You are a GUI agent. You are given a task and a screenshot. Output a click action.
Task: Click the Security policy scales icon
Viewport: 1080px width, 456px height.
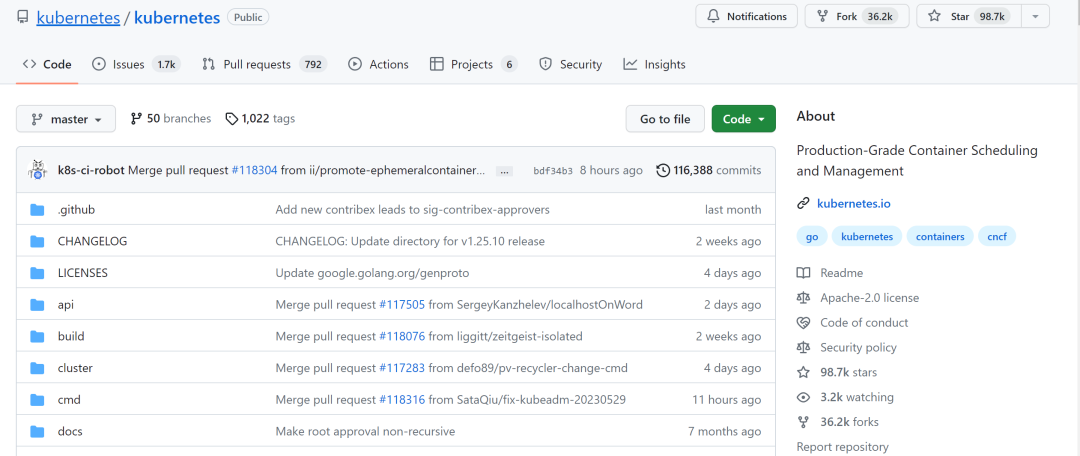[803, 347]
